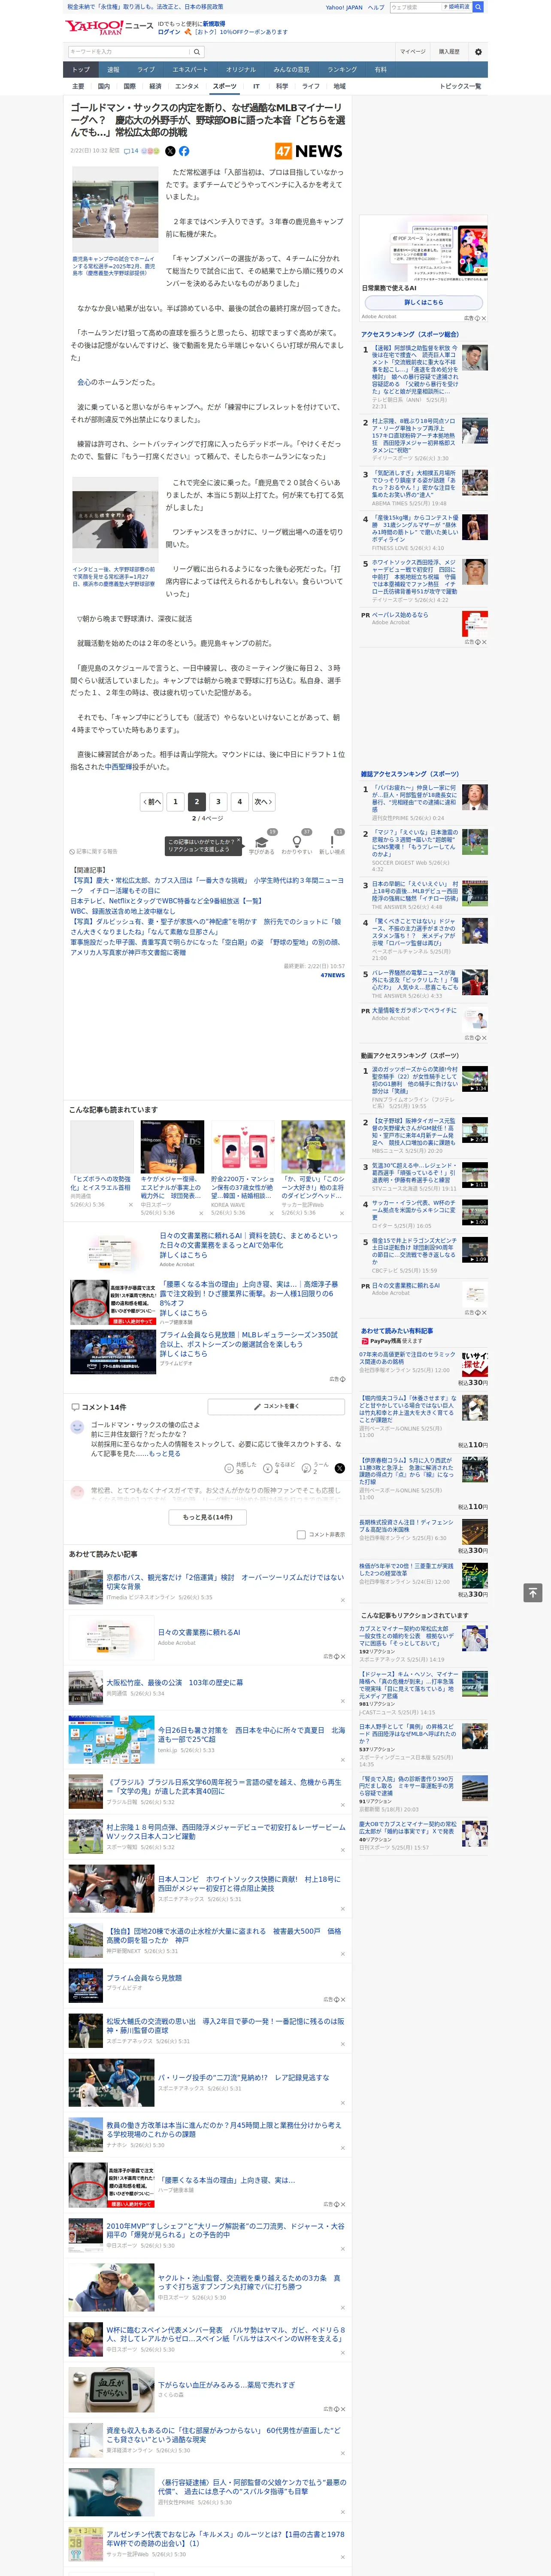Screen dimensions: 551x2576
Task: Click the blue search button in top bar
Action: click(478, 7)
